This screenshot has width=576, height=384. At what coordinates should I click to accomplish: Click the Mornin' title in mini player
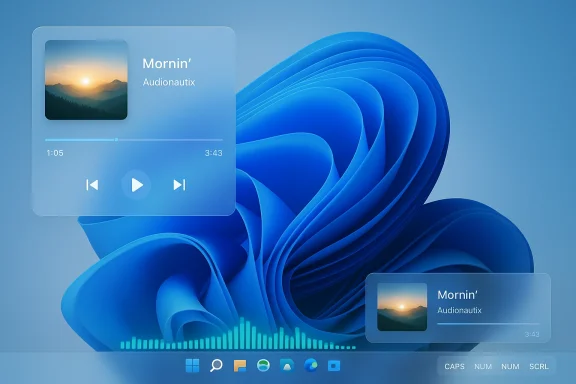pos(457,295)
